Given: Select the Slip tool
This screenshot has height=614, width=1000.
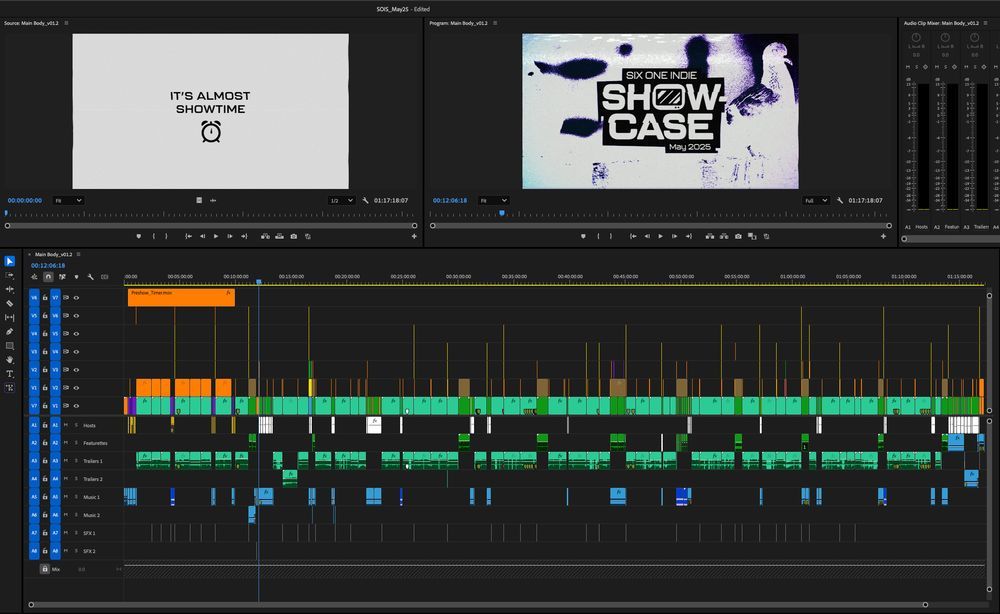Looking at the screenshot, I should (x=10, y=318).
